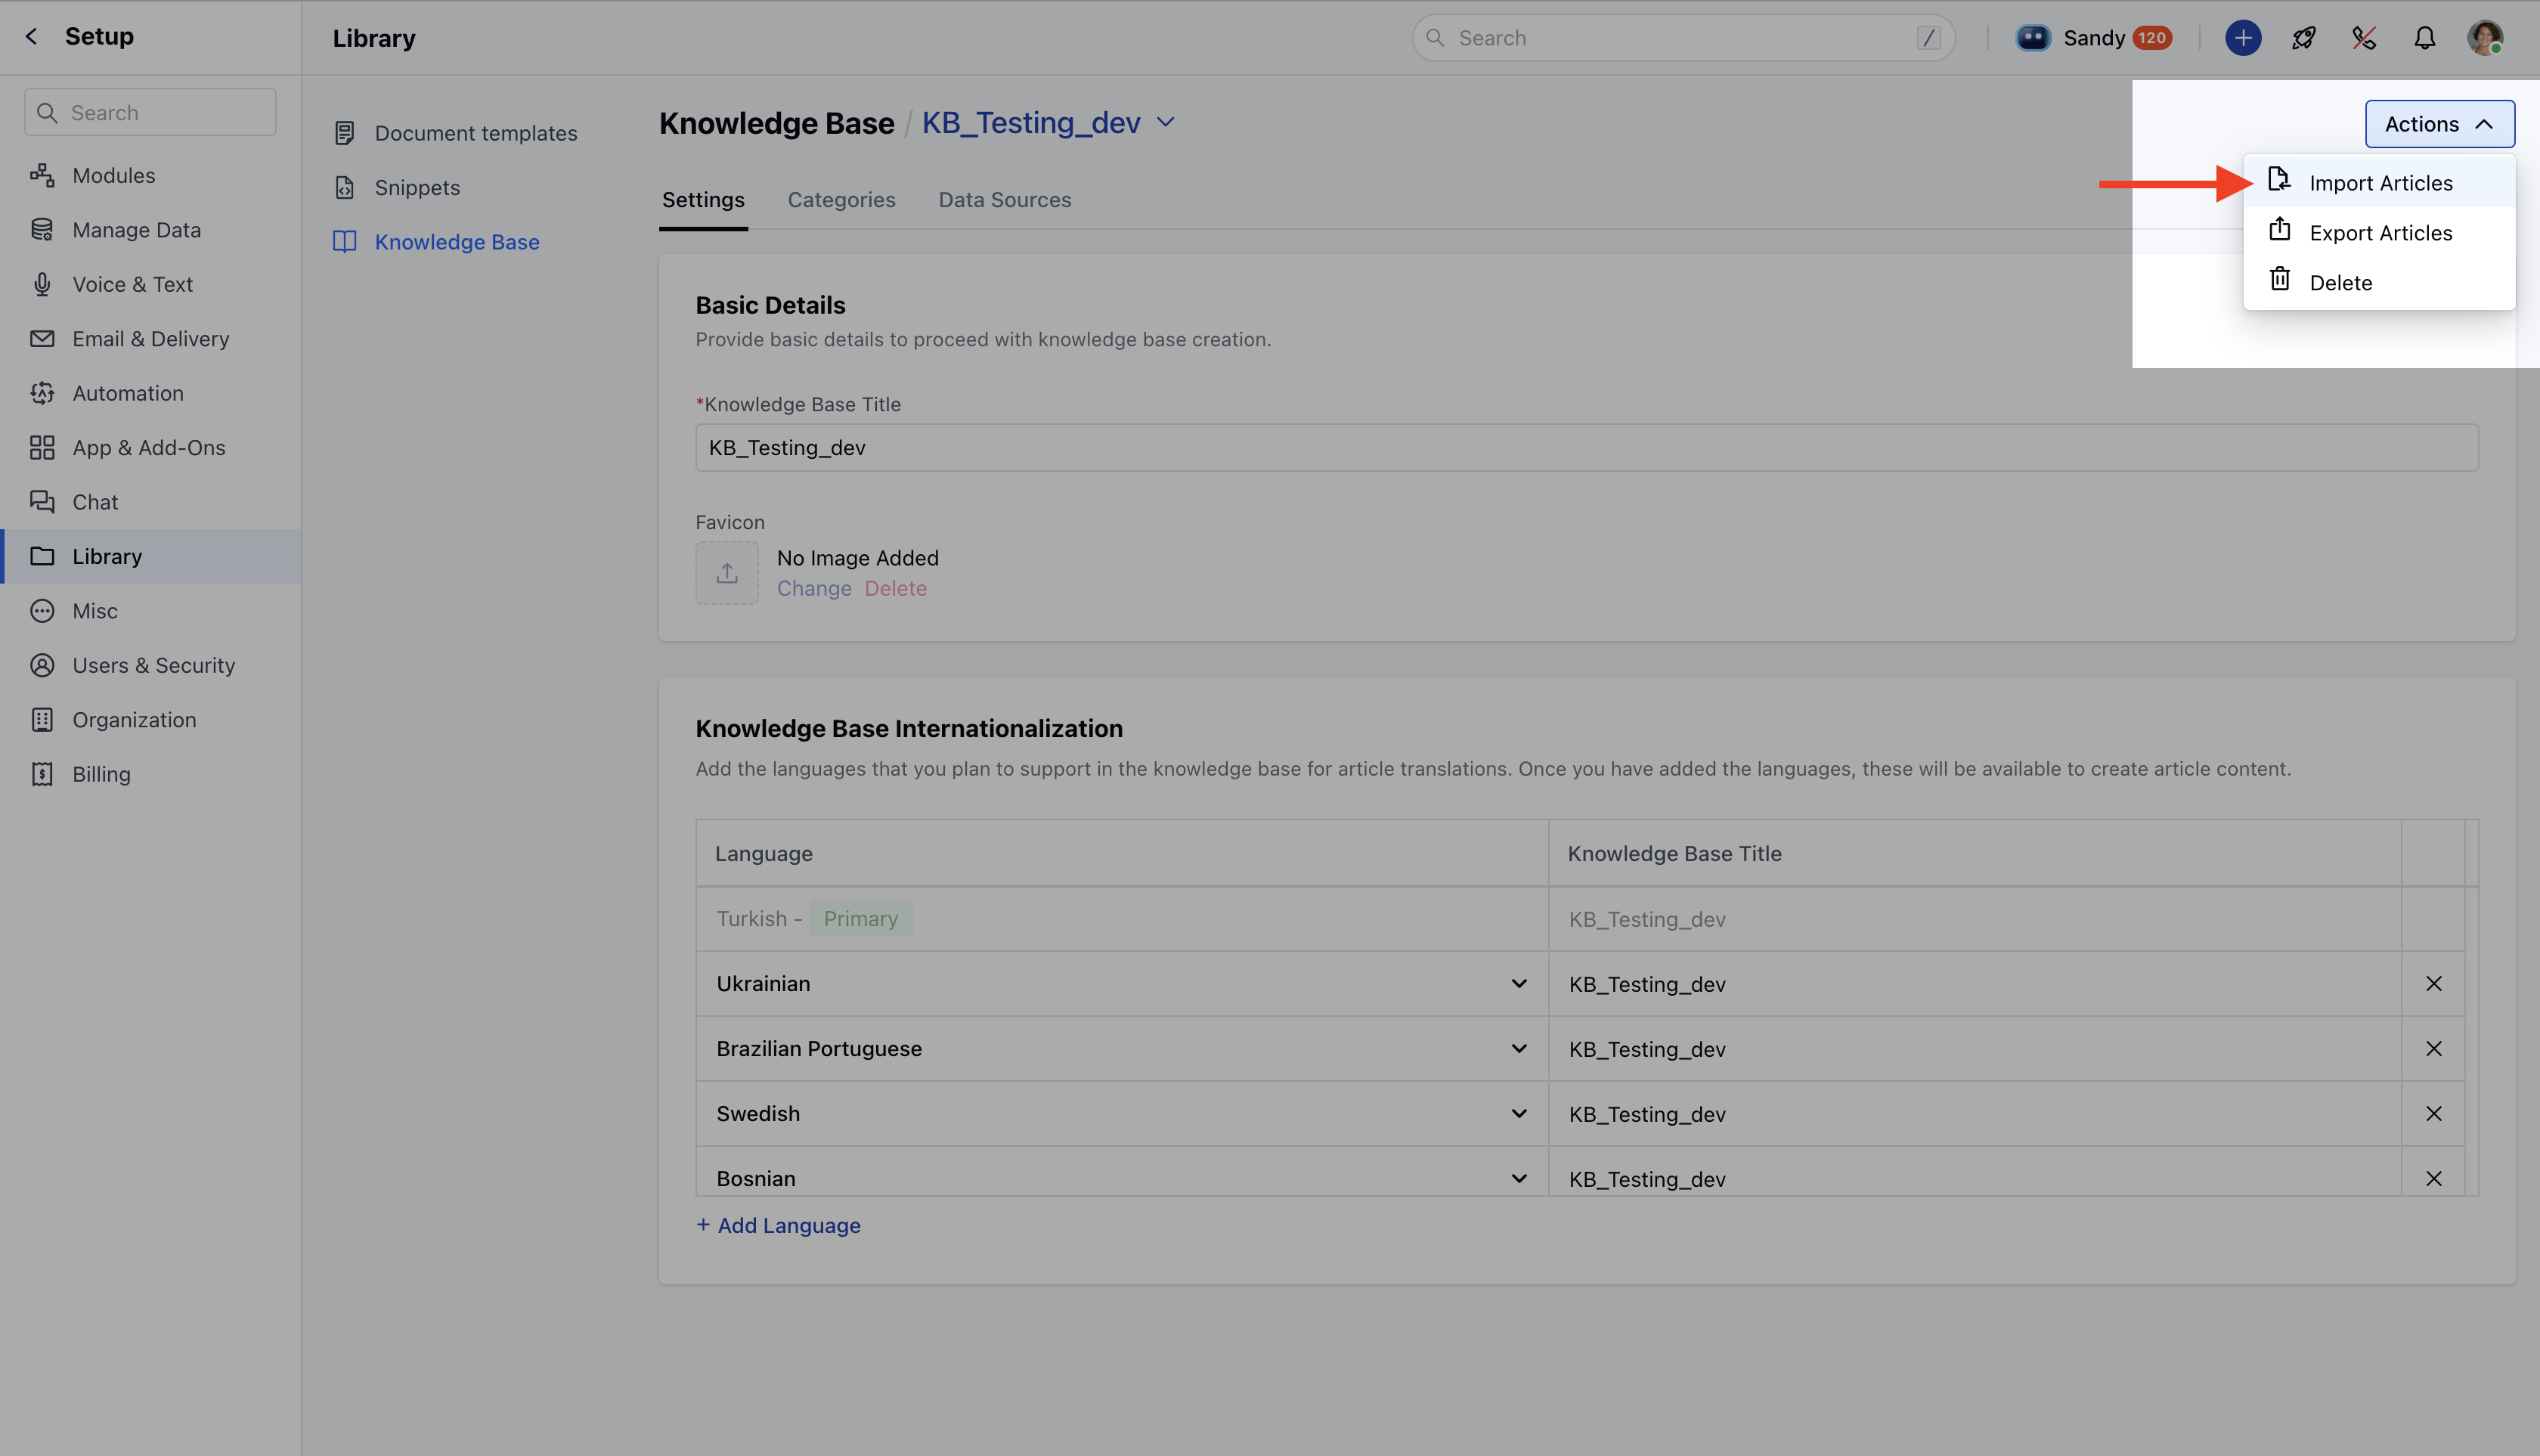The width and height of the screenshot is (2540, 1456).
Task: Select Import Articles from the menu
Action: tap(2380, 183)
